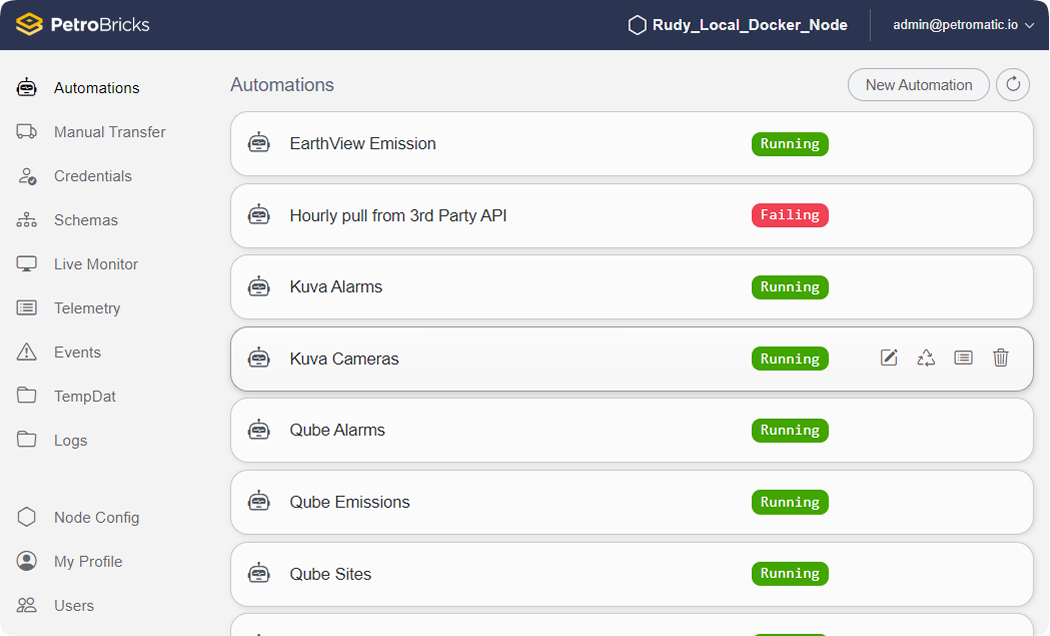
Task: Open the logs list icon for Kuva Cameras
Action: [x=964, y=358]
